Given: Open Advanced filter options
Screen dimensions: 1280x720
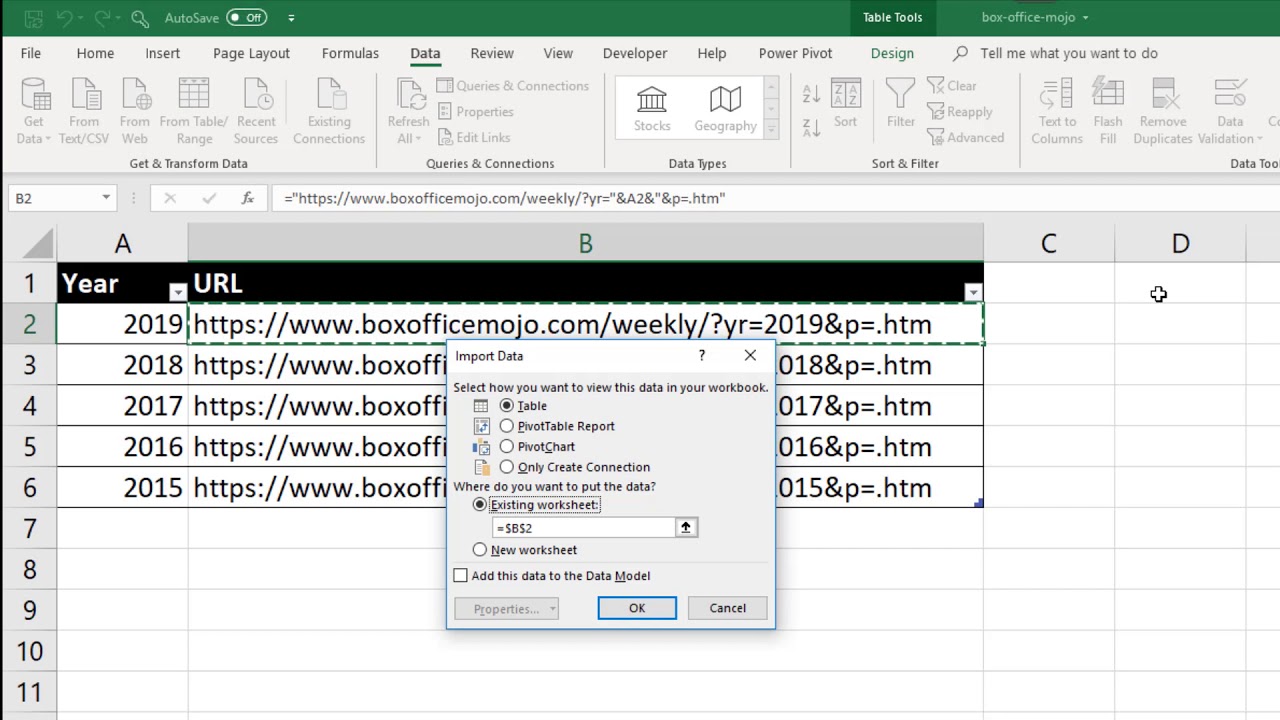Looking at the screenshot, I should coord(965,138).
